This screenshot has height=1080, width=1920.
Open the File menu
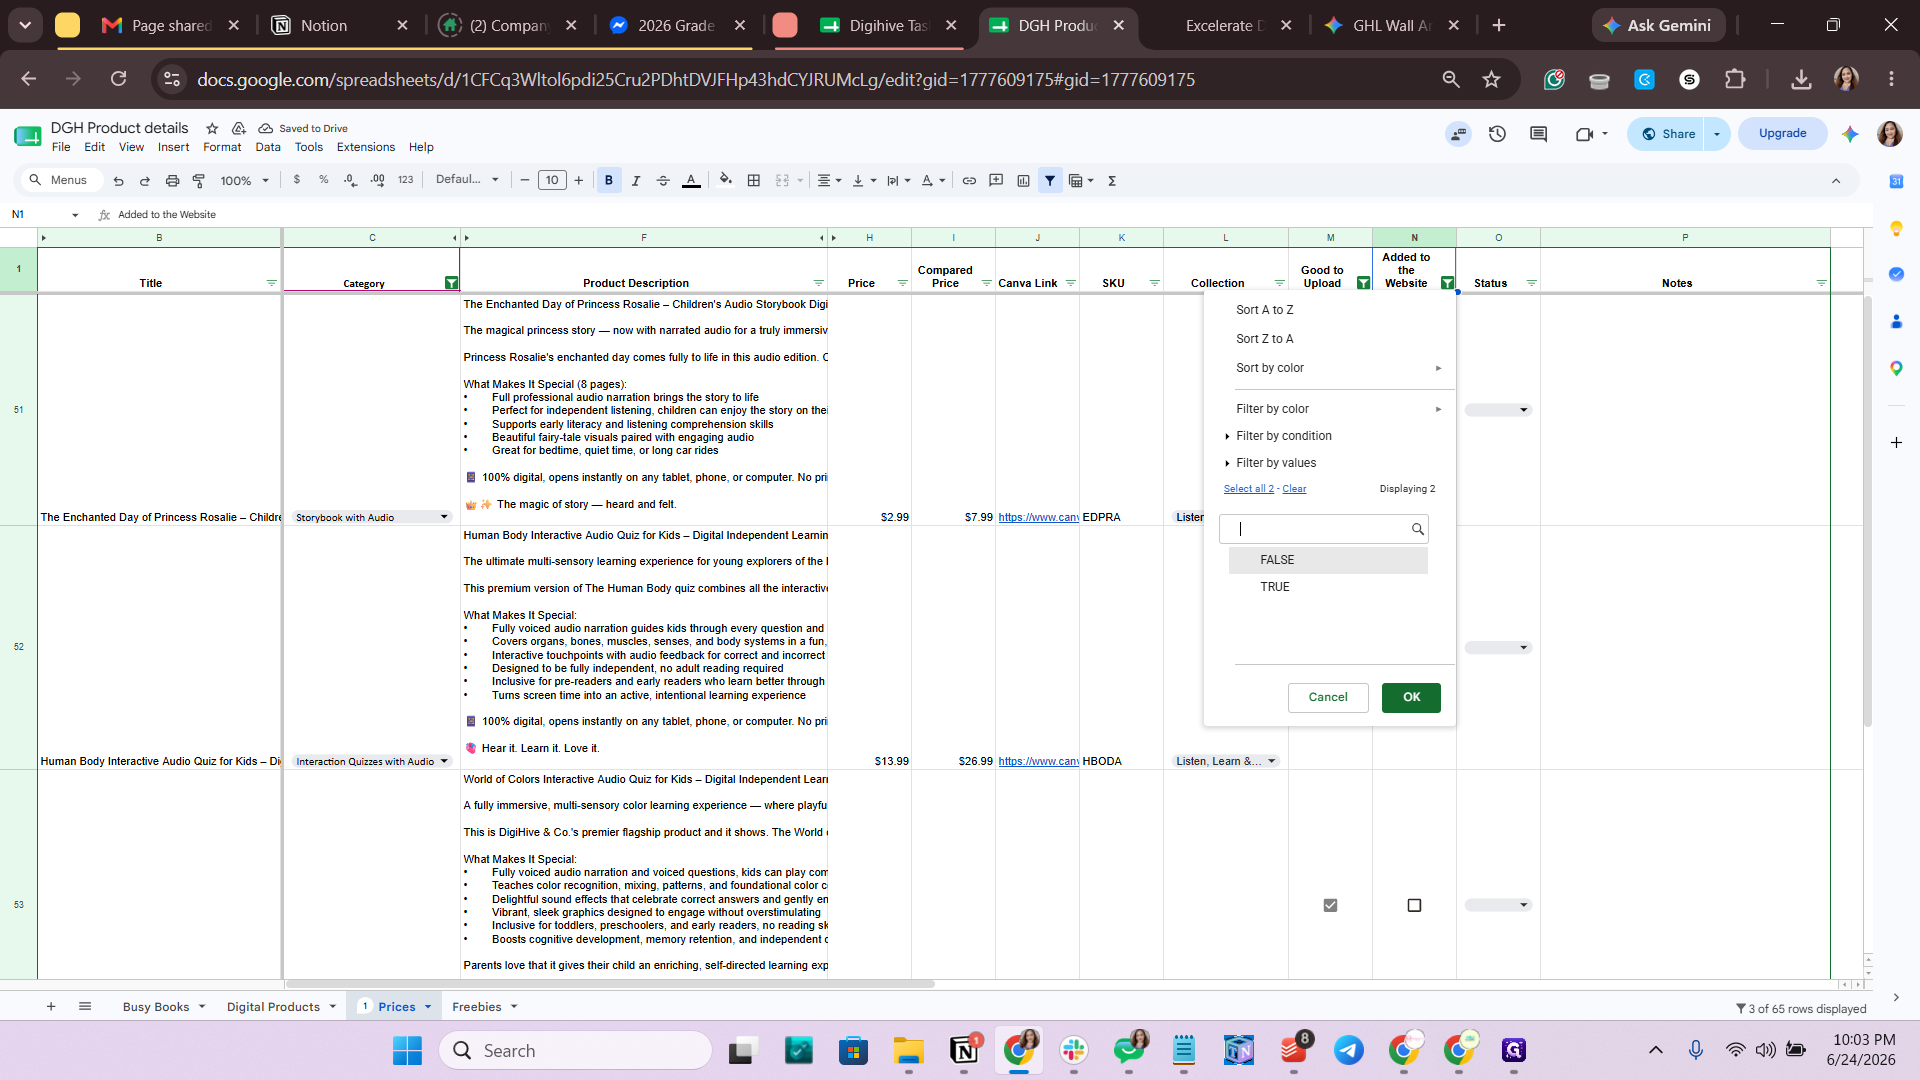tap(61, 147)
